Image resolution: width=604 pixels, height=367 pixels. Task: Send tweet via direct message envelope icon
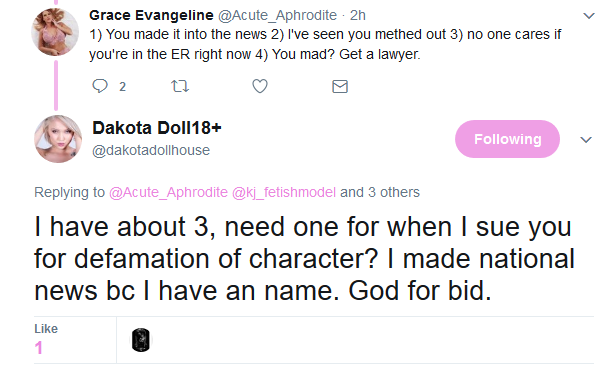click(340, 86)
